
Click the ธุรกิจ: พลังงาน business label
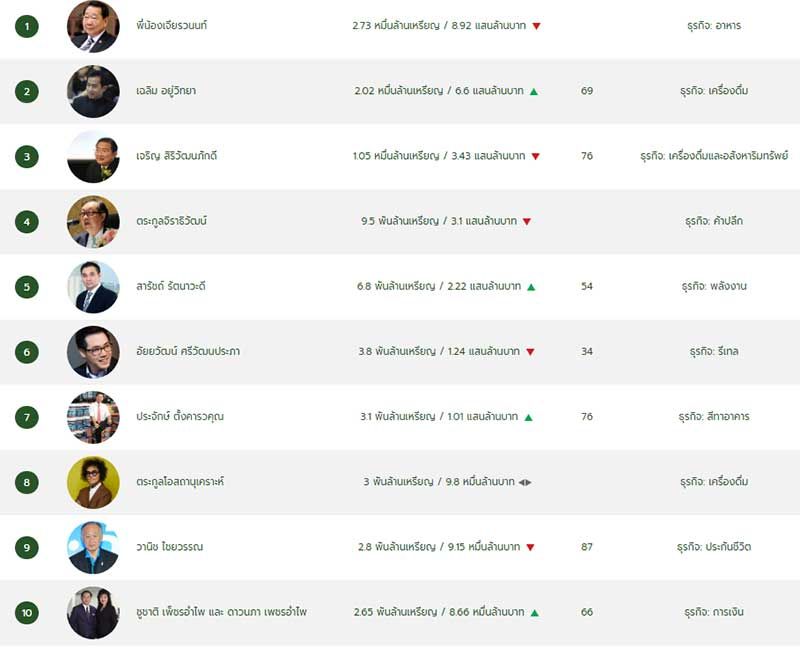click(x=714, y=286)
